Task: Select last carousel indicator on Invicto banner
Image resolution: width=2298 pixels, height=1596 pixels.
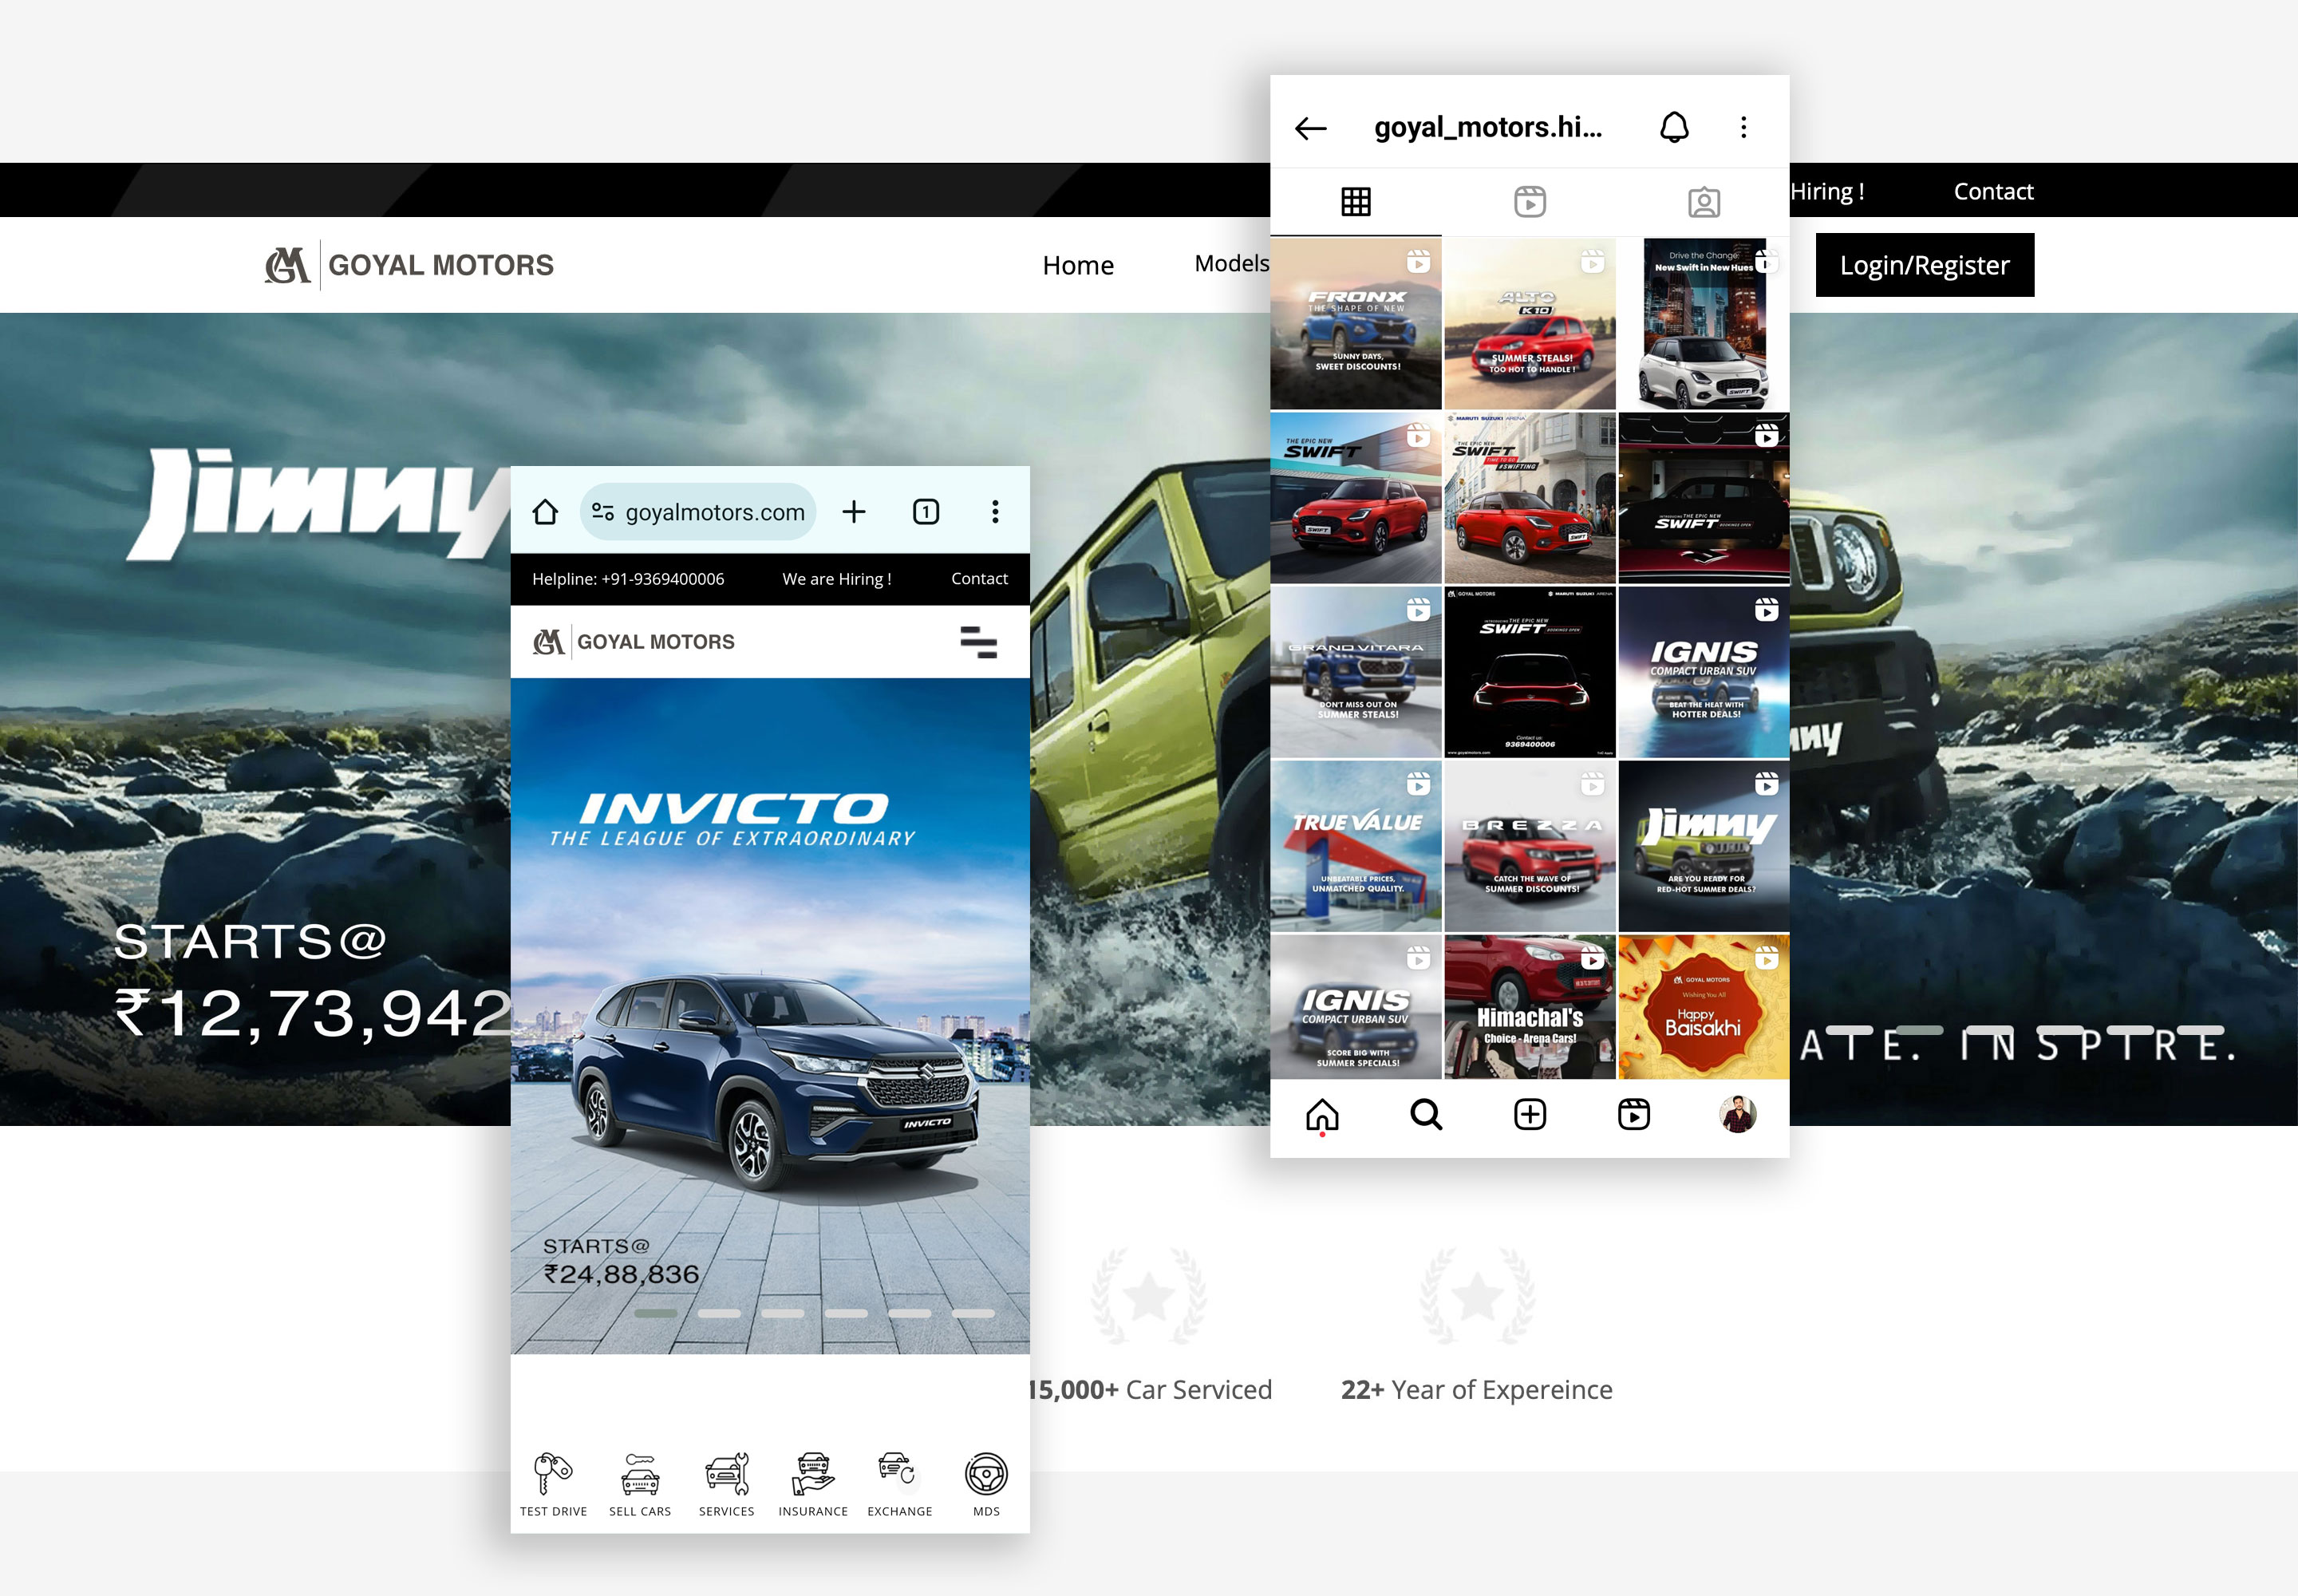Action: pos(973,1313)
